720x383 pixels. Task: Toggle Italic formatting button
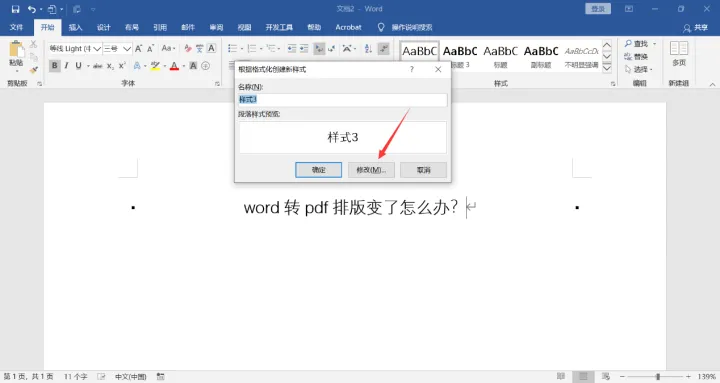coord(67,66)
